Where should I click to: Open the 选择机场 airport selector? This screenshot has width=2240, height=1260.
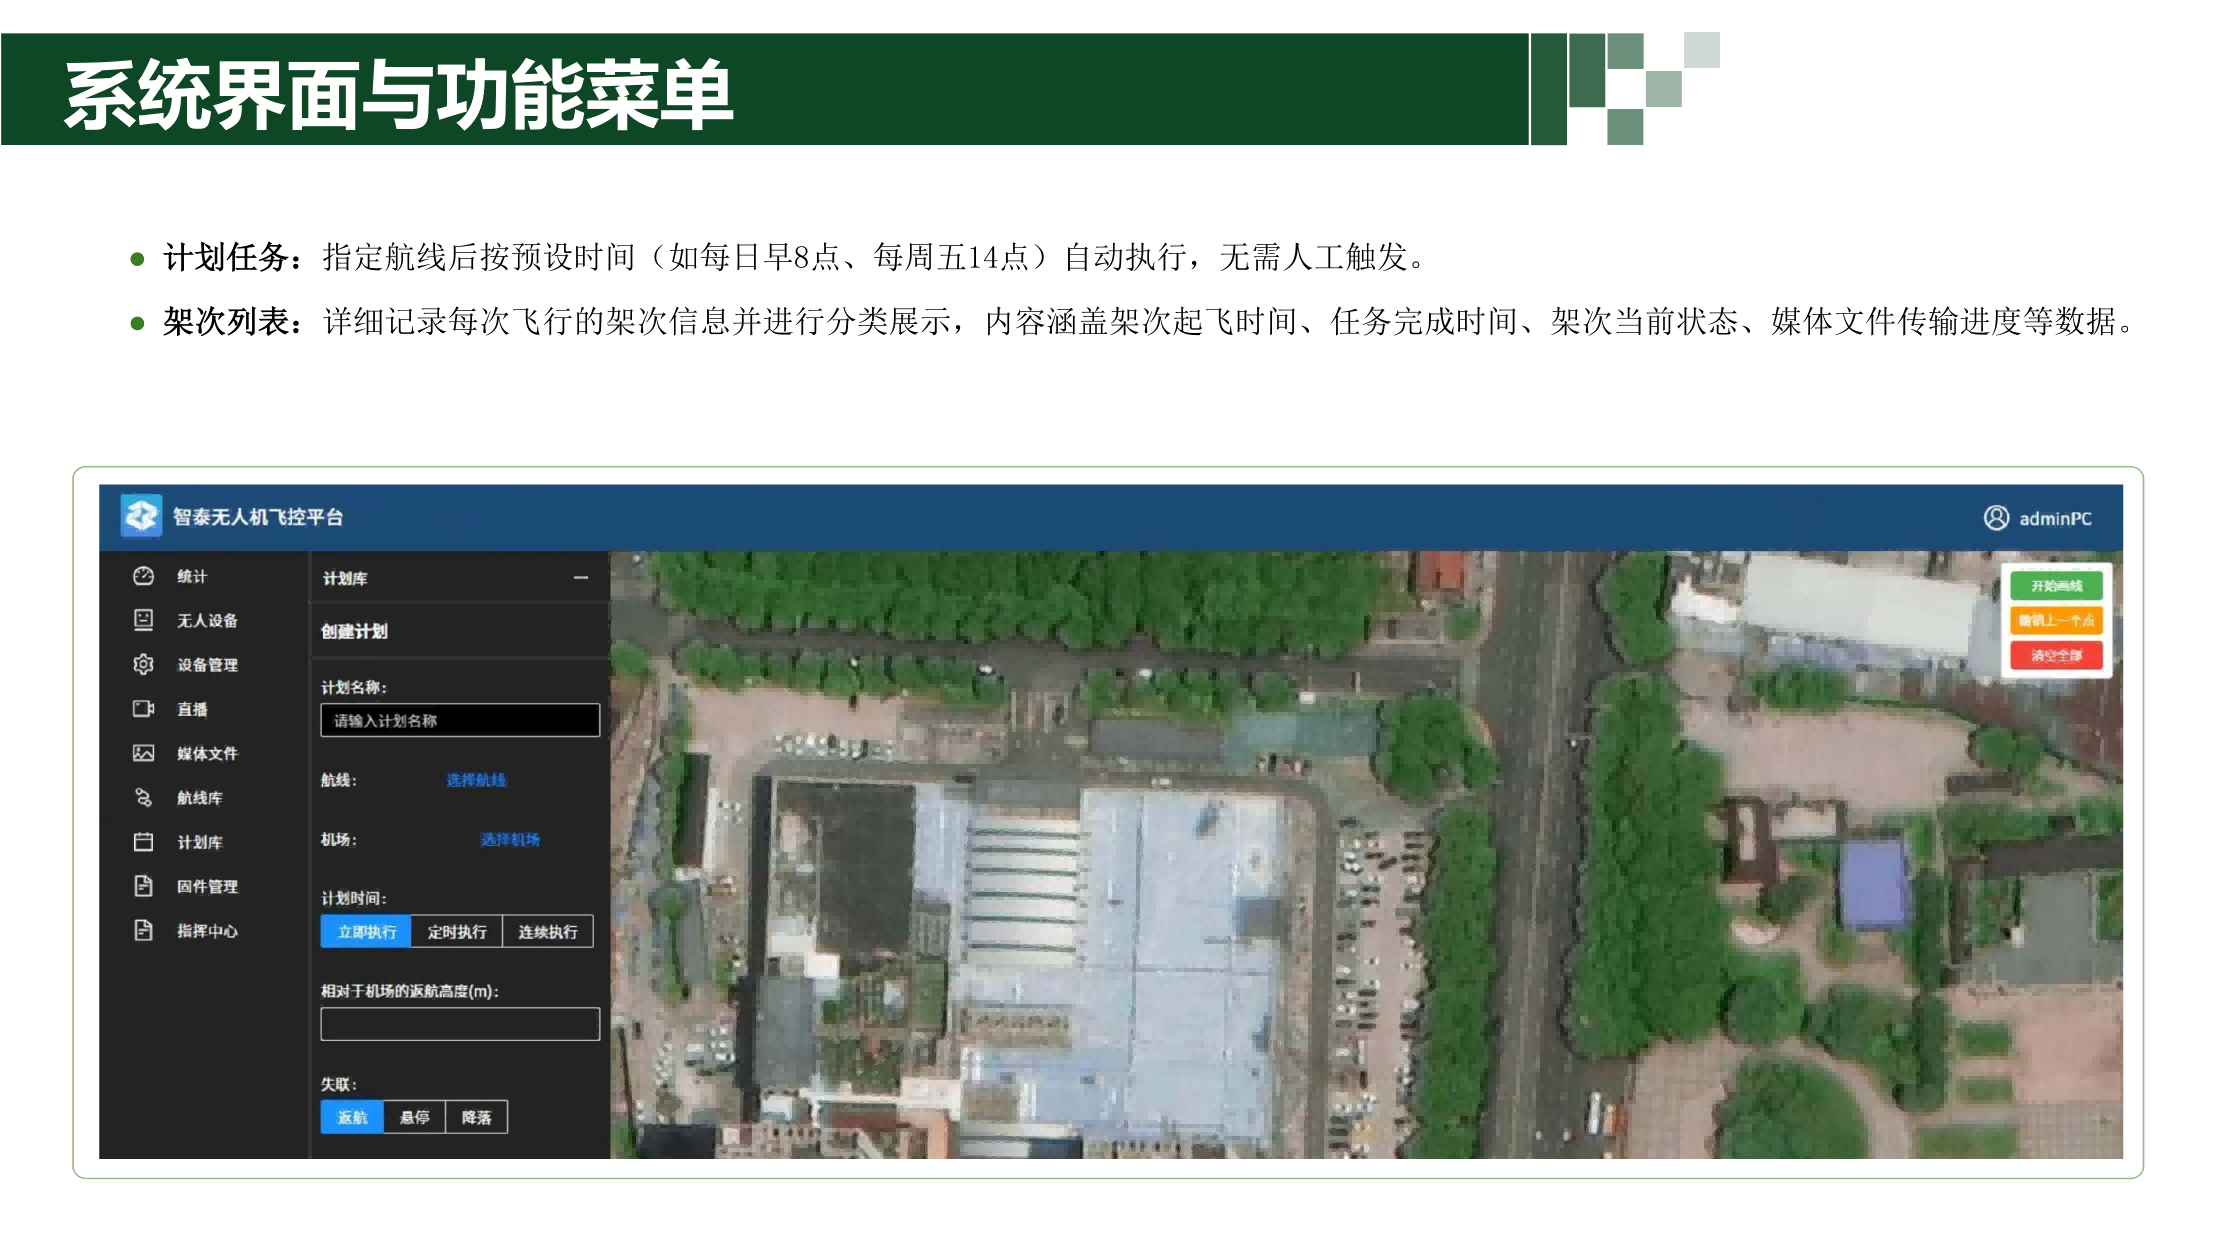click(x=510, y=839)
